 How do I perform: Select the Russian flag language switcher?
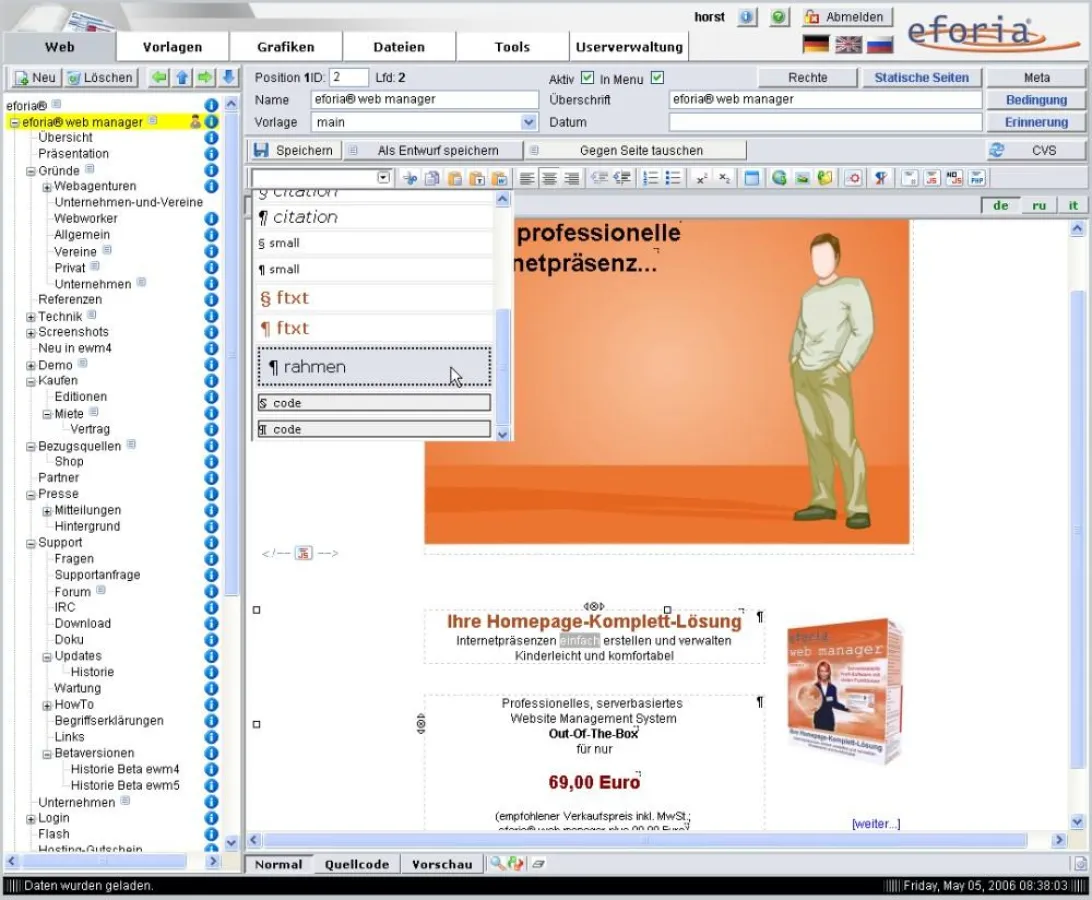coord(879,44)
